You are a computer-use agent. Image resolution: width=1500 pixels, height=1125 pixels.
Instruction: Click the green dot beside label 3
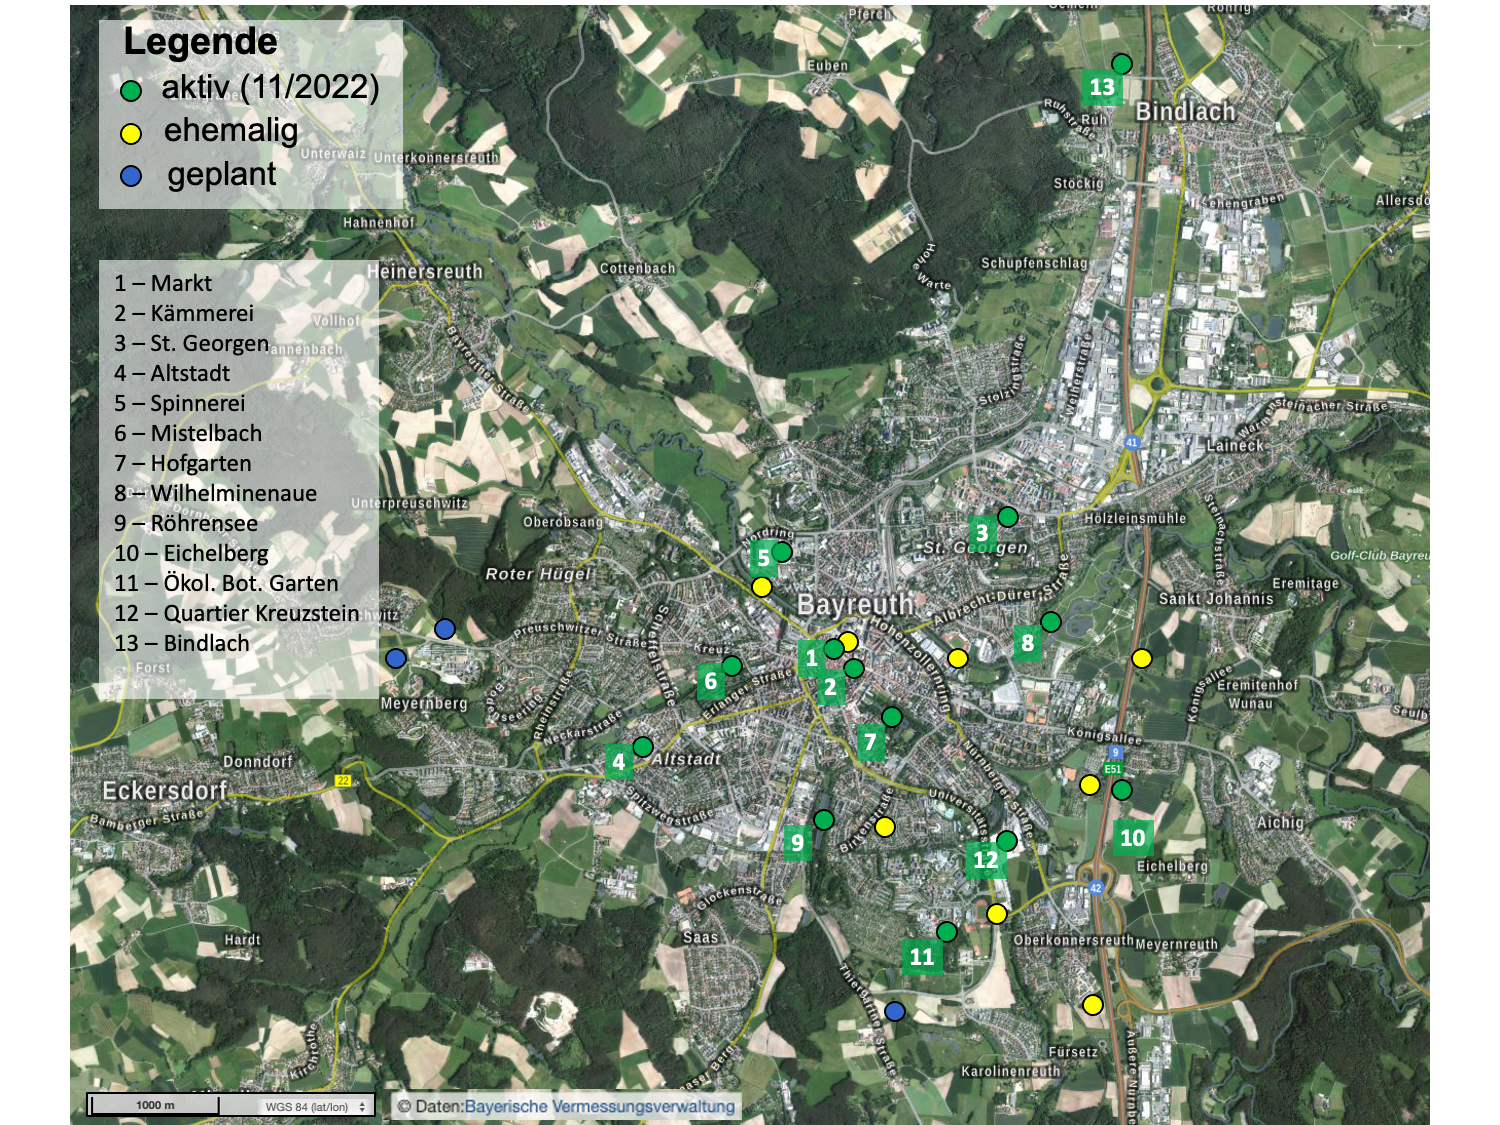click(1008, 516)
